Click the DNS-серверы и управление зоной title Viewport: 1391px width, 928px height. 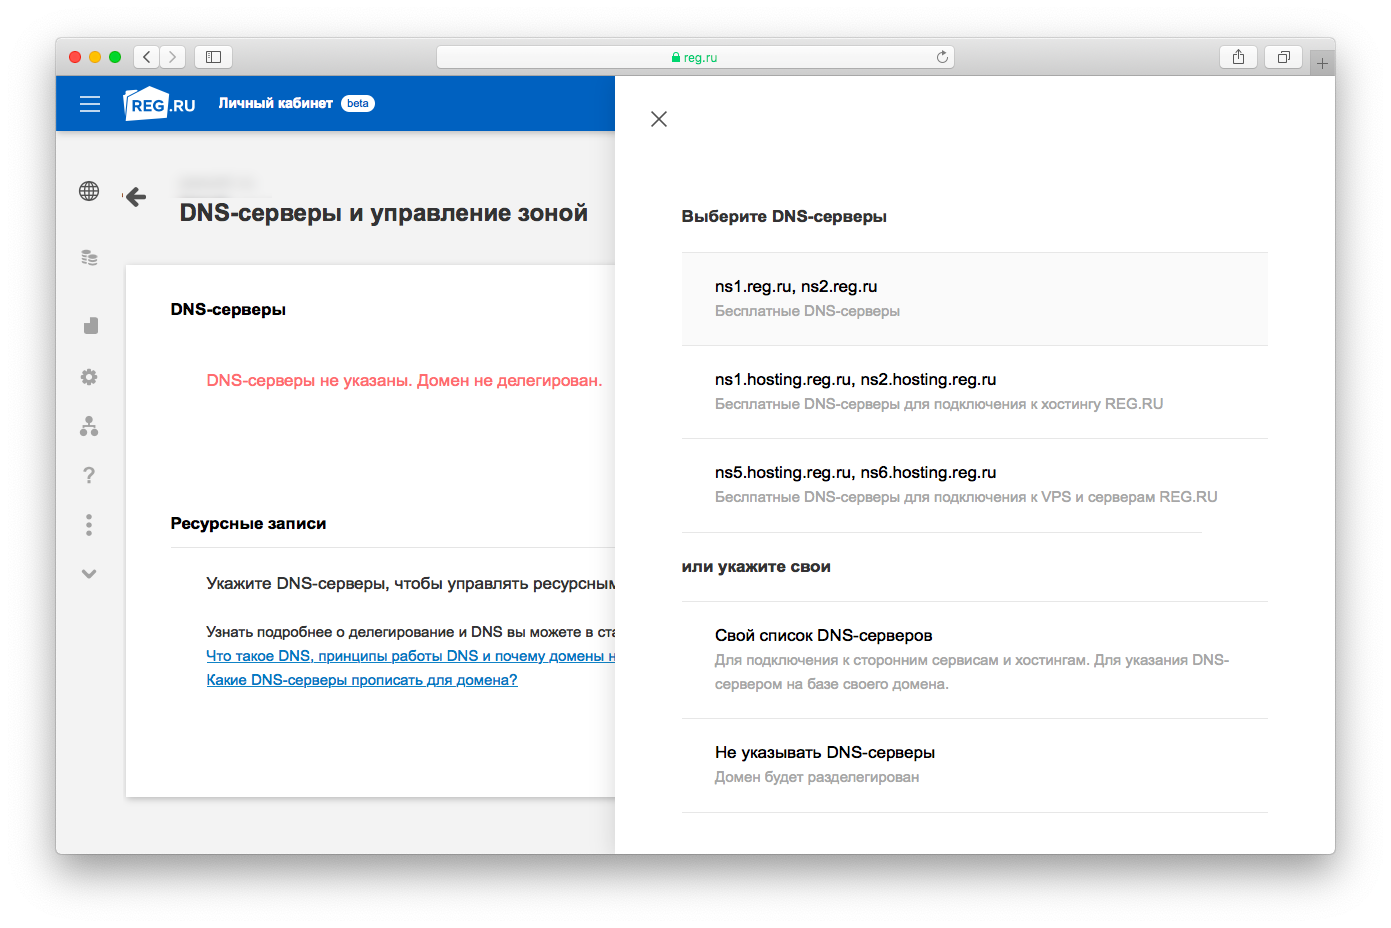pyautogui.click(x=383, y=213)
